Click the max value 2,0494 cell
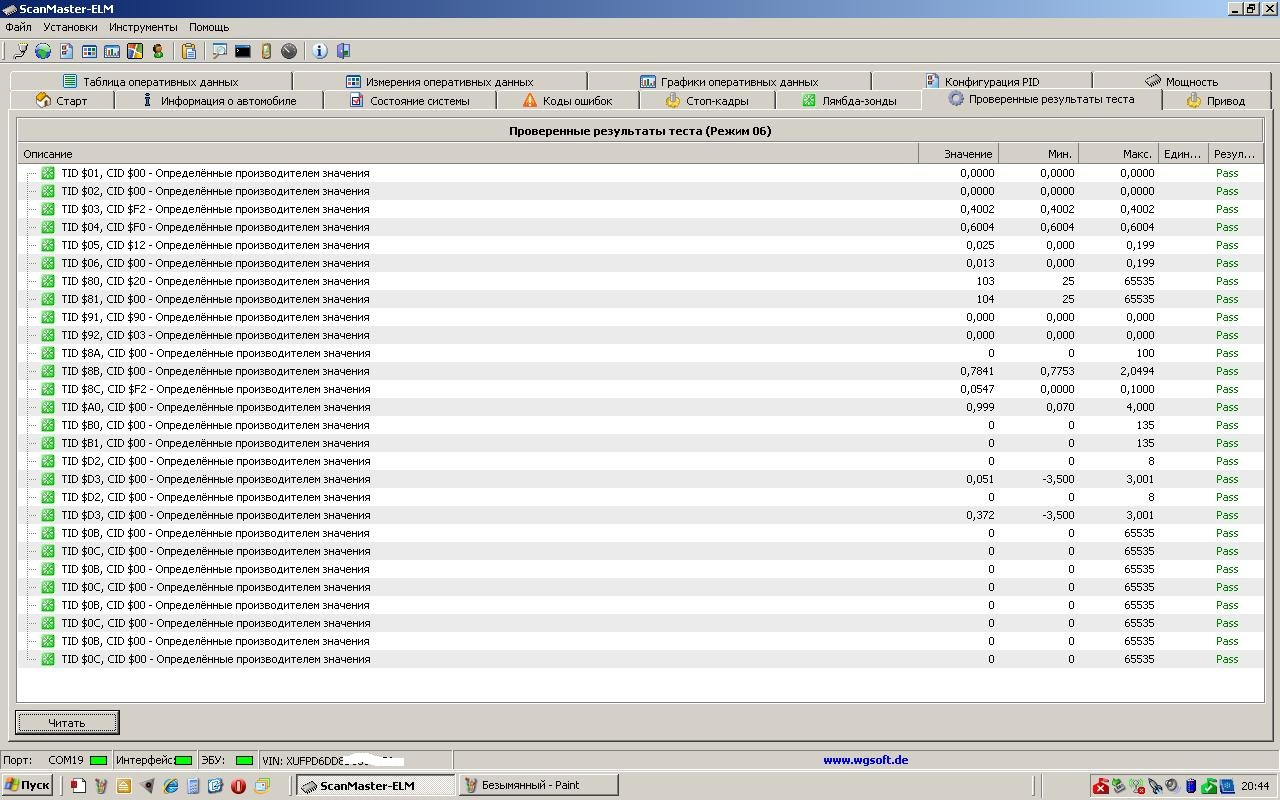 click(x=1137, y=371)
